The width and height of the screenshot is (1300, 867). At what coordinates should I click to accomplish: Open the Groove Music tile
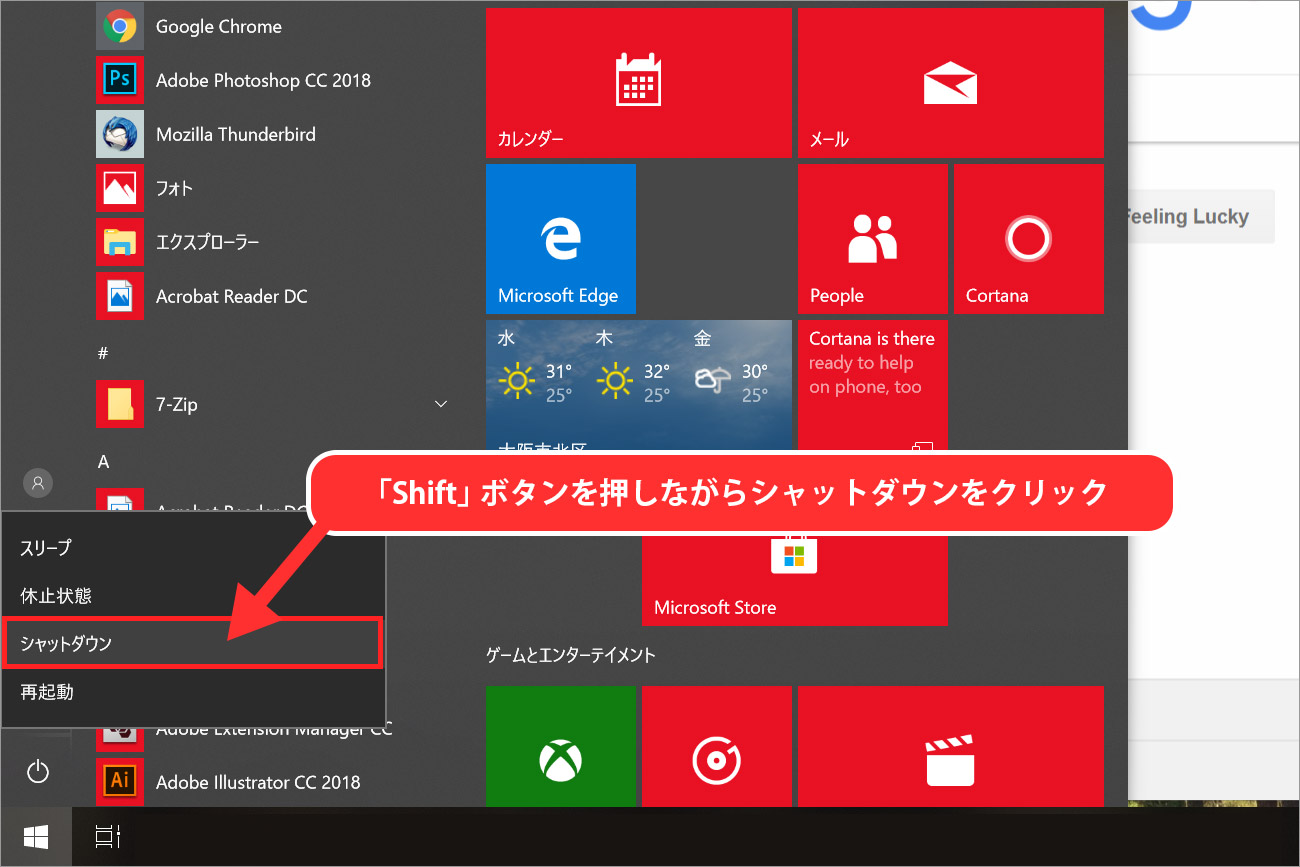(717, 746)
